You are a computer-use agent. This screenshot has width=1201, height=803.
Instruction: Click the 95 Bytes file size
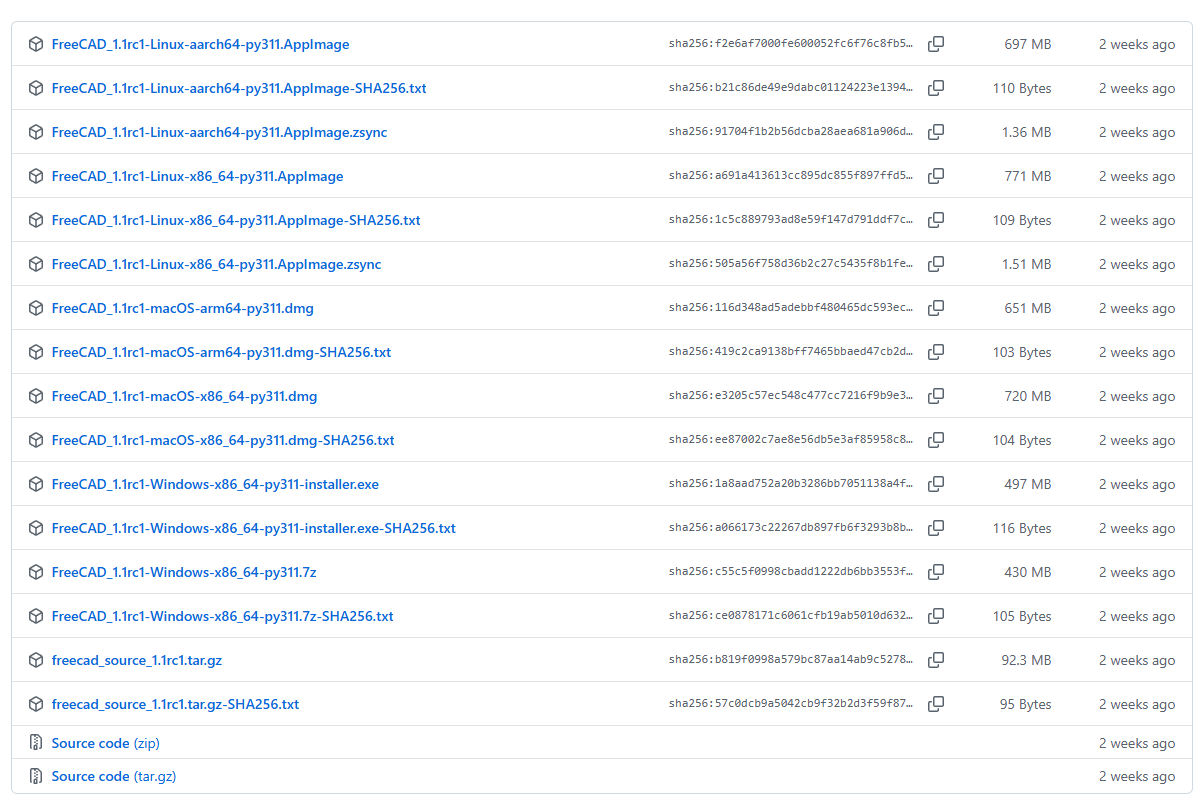[x=1026, y=704]
